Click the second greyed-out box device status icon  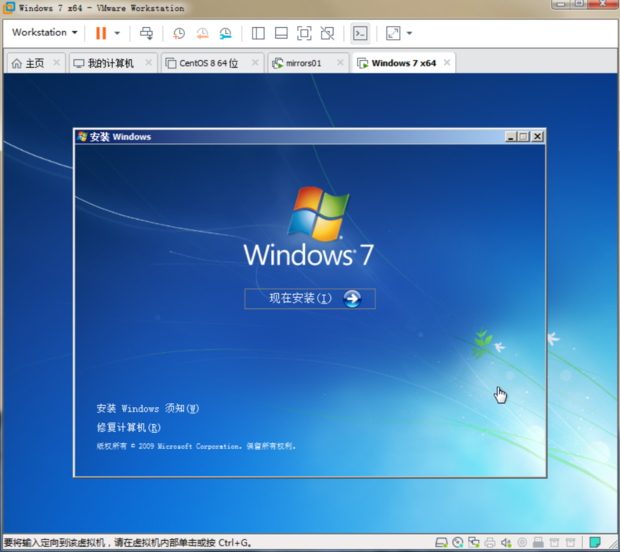pyautogui.click(x=570, y=543)
